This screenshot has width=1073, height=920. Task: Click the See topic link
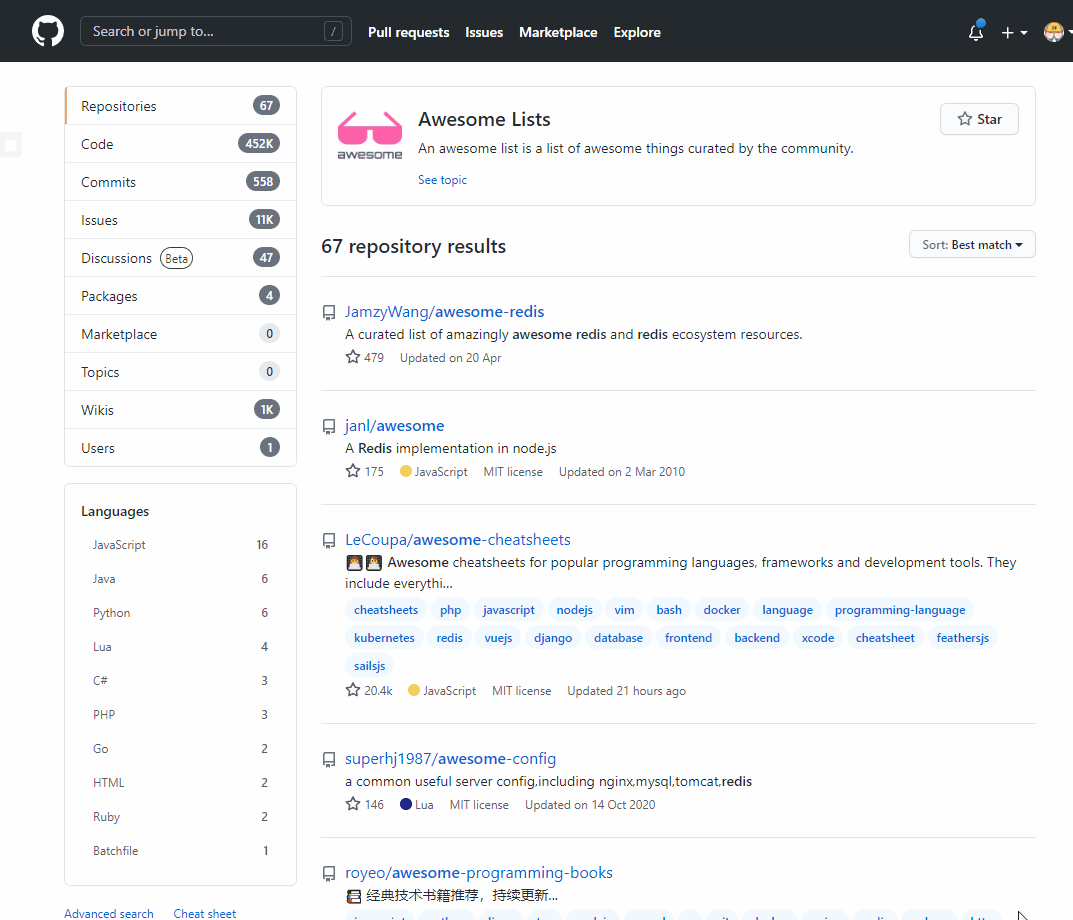(x=442, y=180)
